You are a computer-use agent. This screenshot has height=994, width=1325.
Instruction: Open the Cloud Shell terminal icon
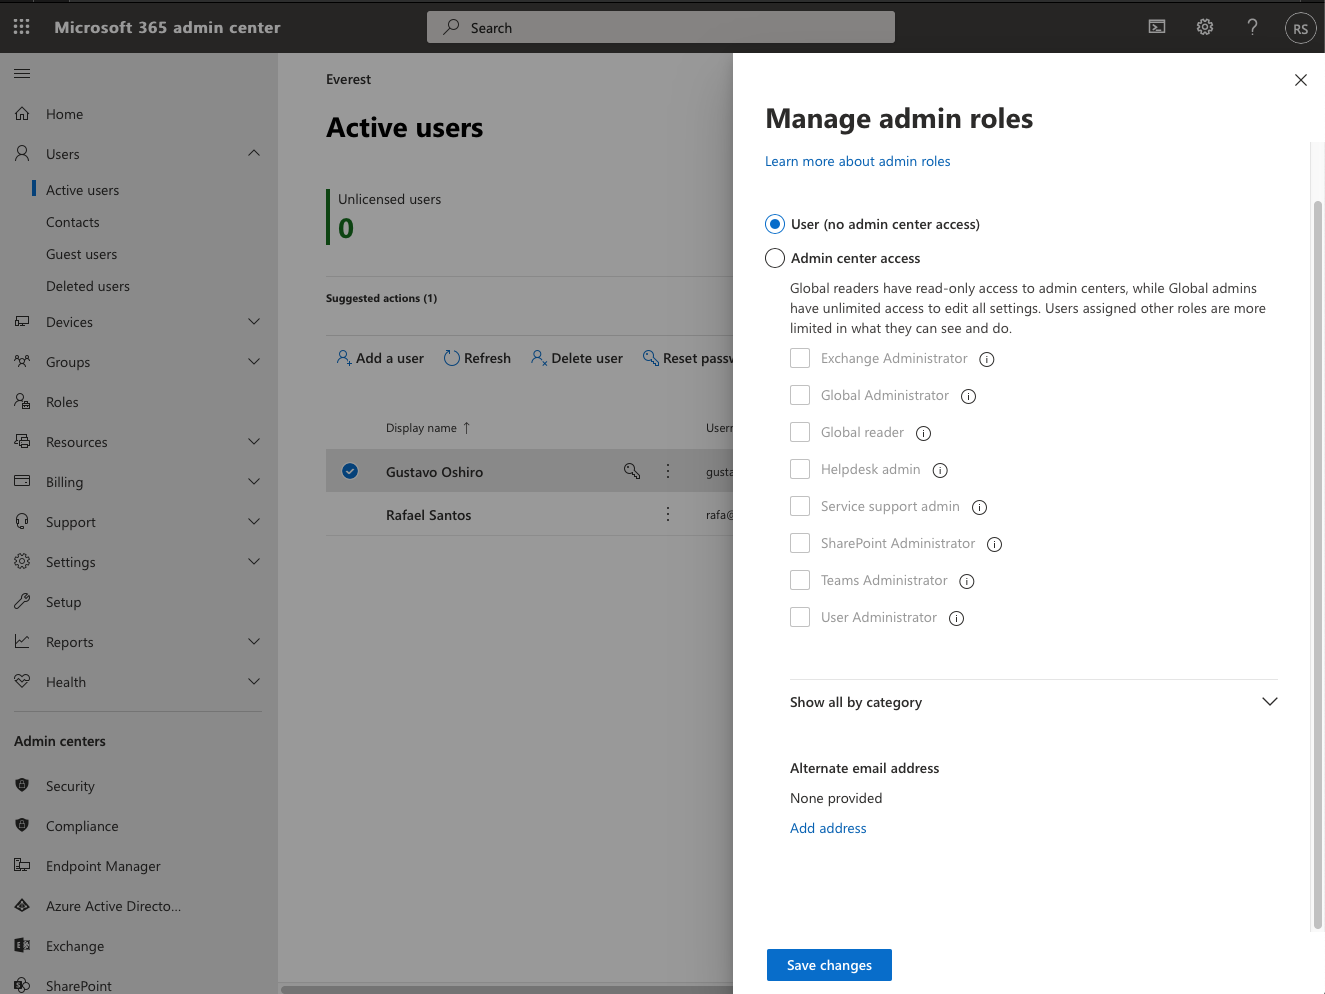click(1157, 27)
